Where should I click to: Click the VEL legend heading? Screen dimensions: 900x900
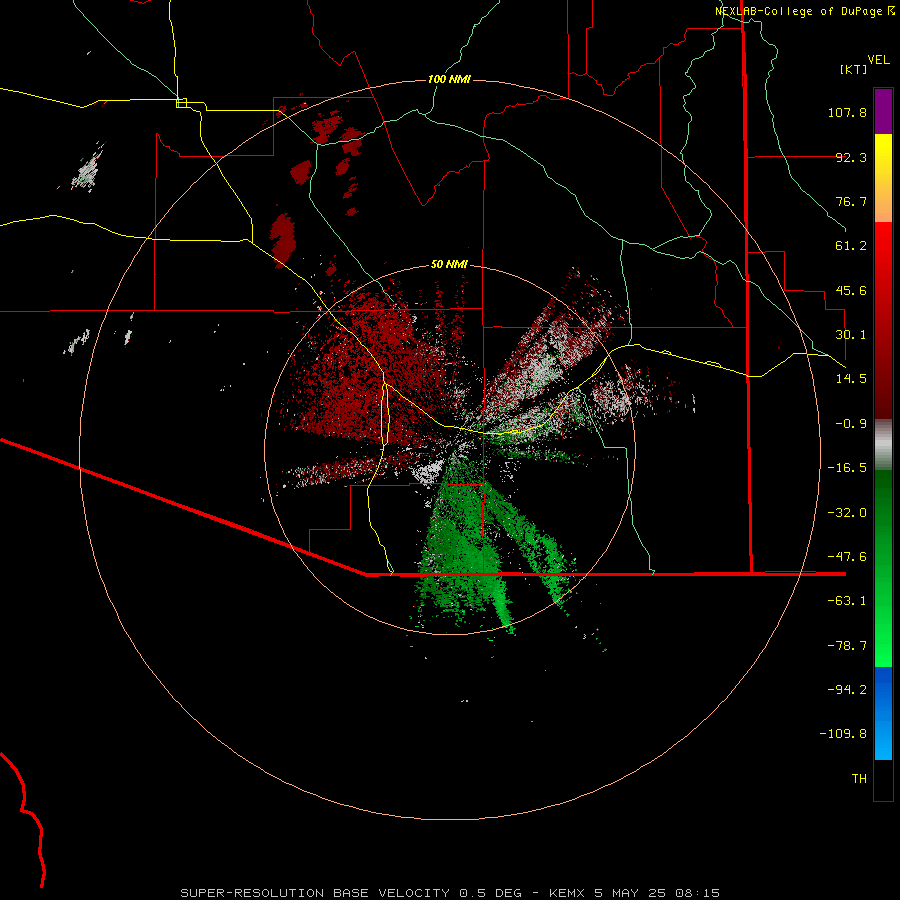[x=879, y=60]
